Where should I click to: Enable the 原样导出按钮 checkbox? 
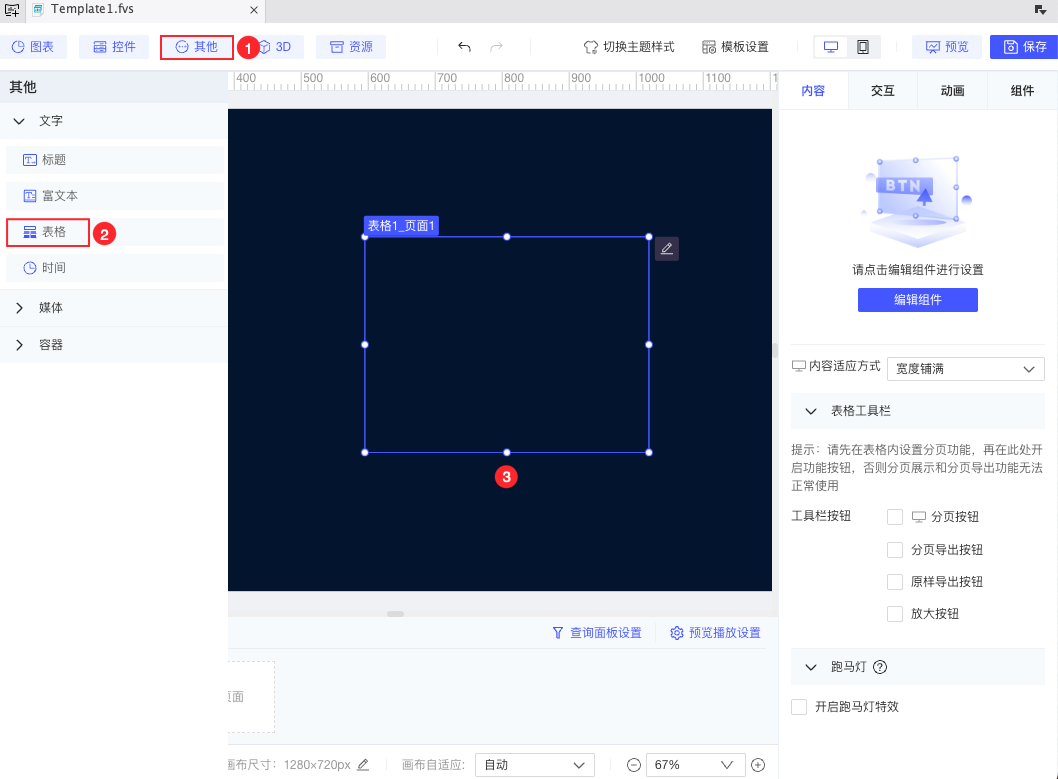click(895, 582)
